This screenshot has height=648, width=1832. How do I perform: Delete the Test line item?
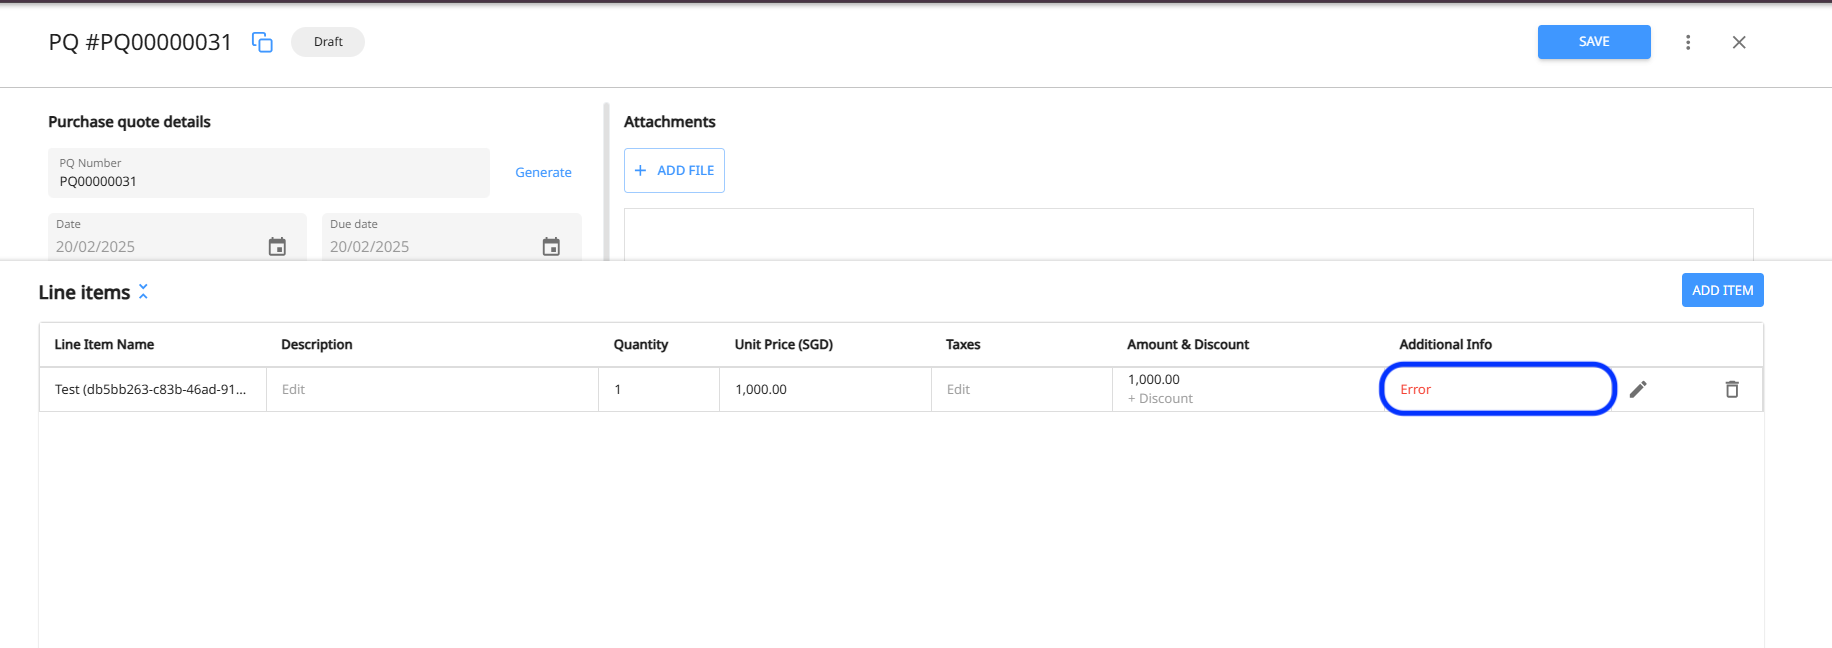(1732, 389)
